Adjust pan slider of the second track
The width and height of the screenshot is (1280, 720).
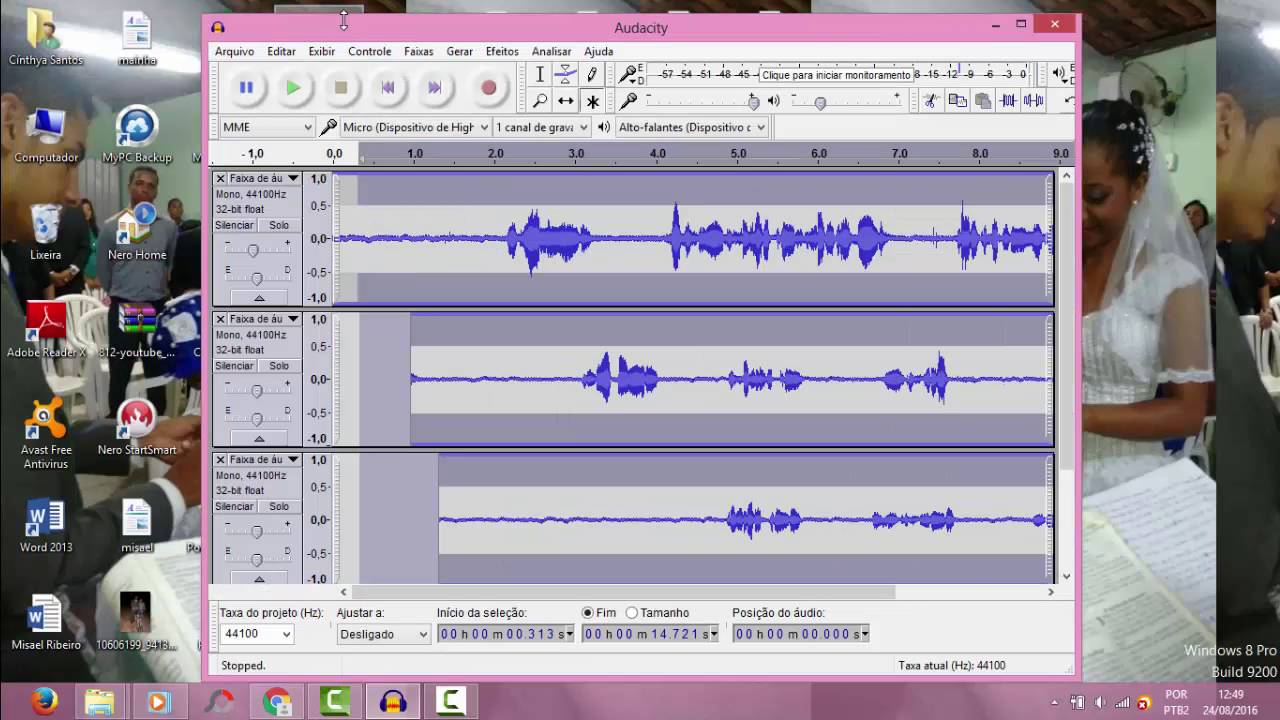(258, 418)
